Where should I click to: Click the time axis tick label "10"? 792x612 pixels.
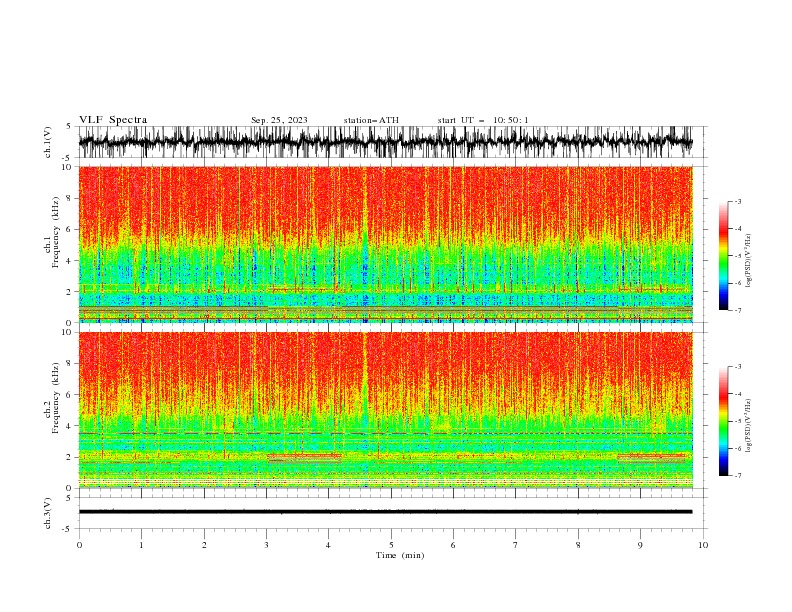[x=703, y=545]
